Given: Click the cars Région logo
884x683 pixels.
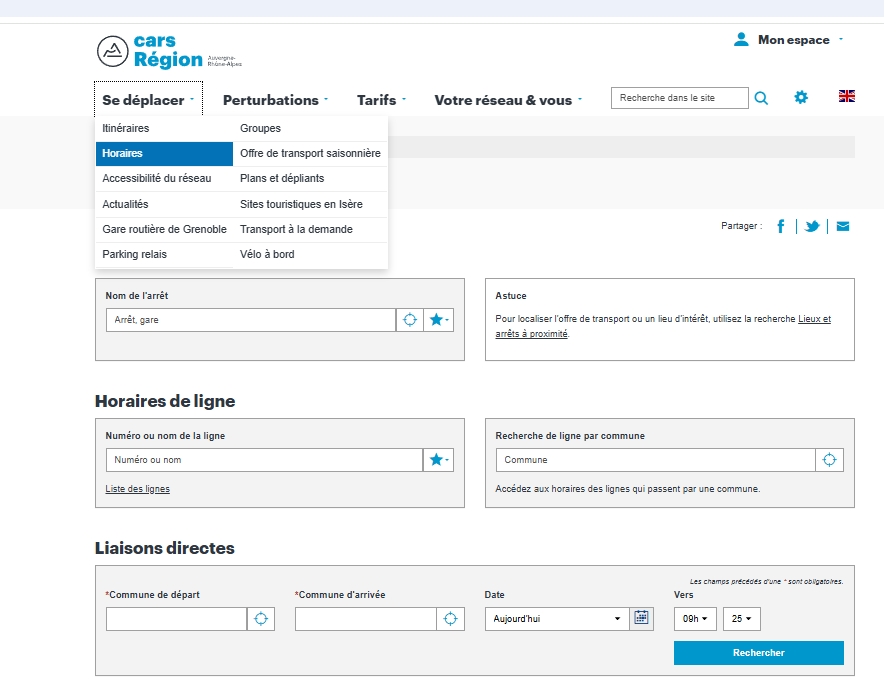Looking at the screenshot, I should 168,51.
